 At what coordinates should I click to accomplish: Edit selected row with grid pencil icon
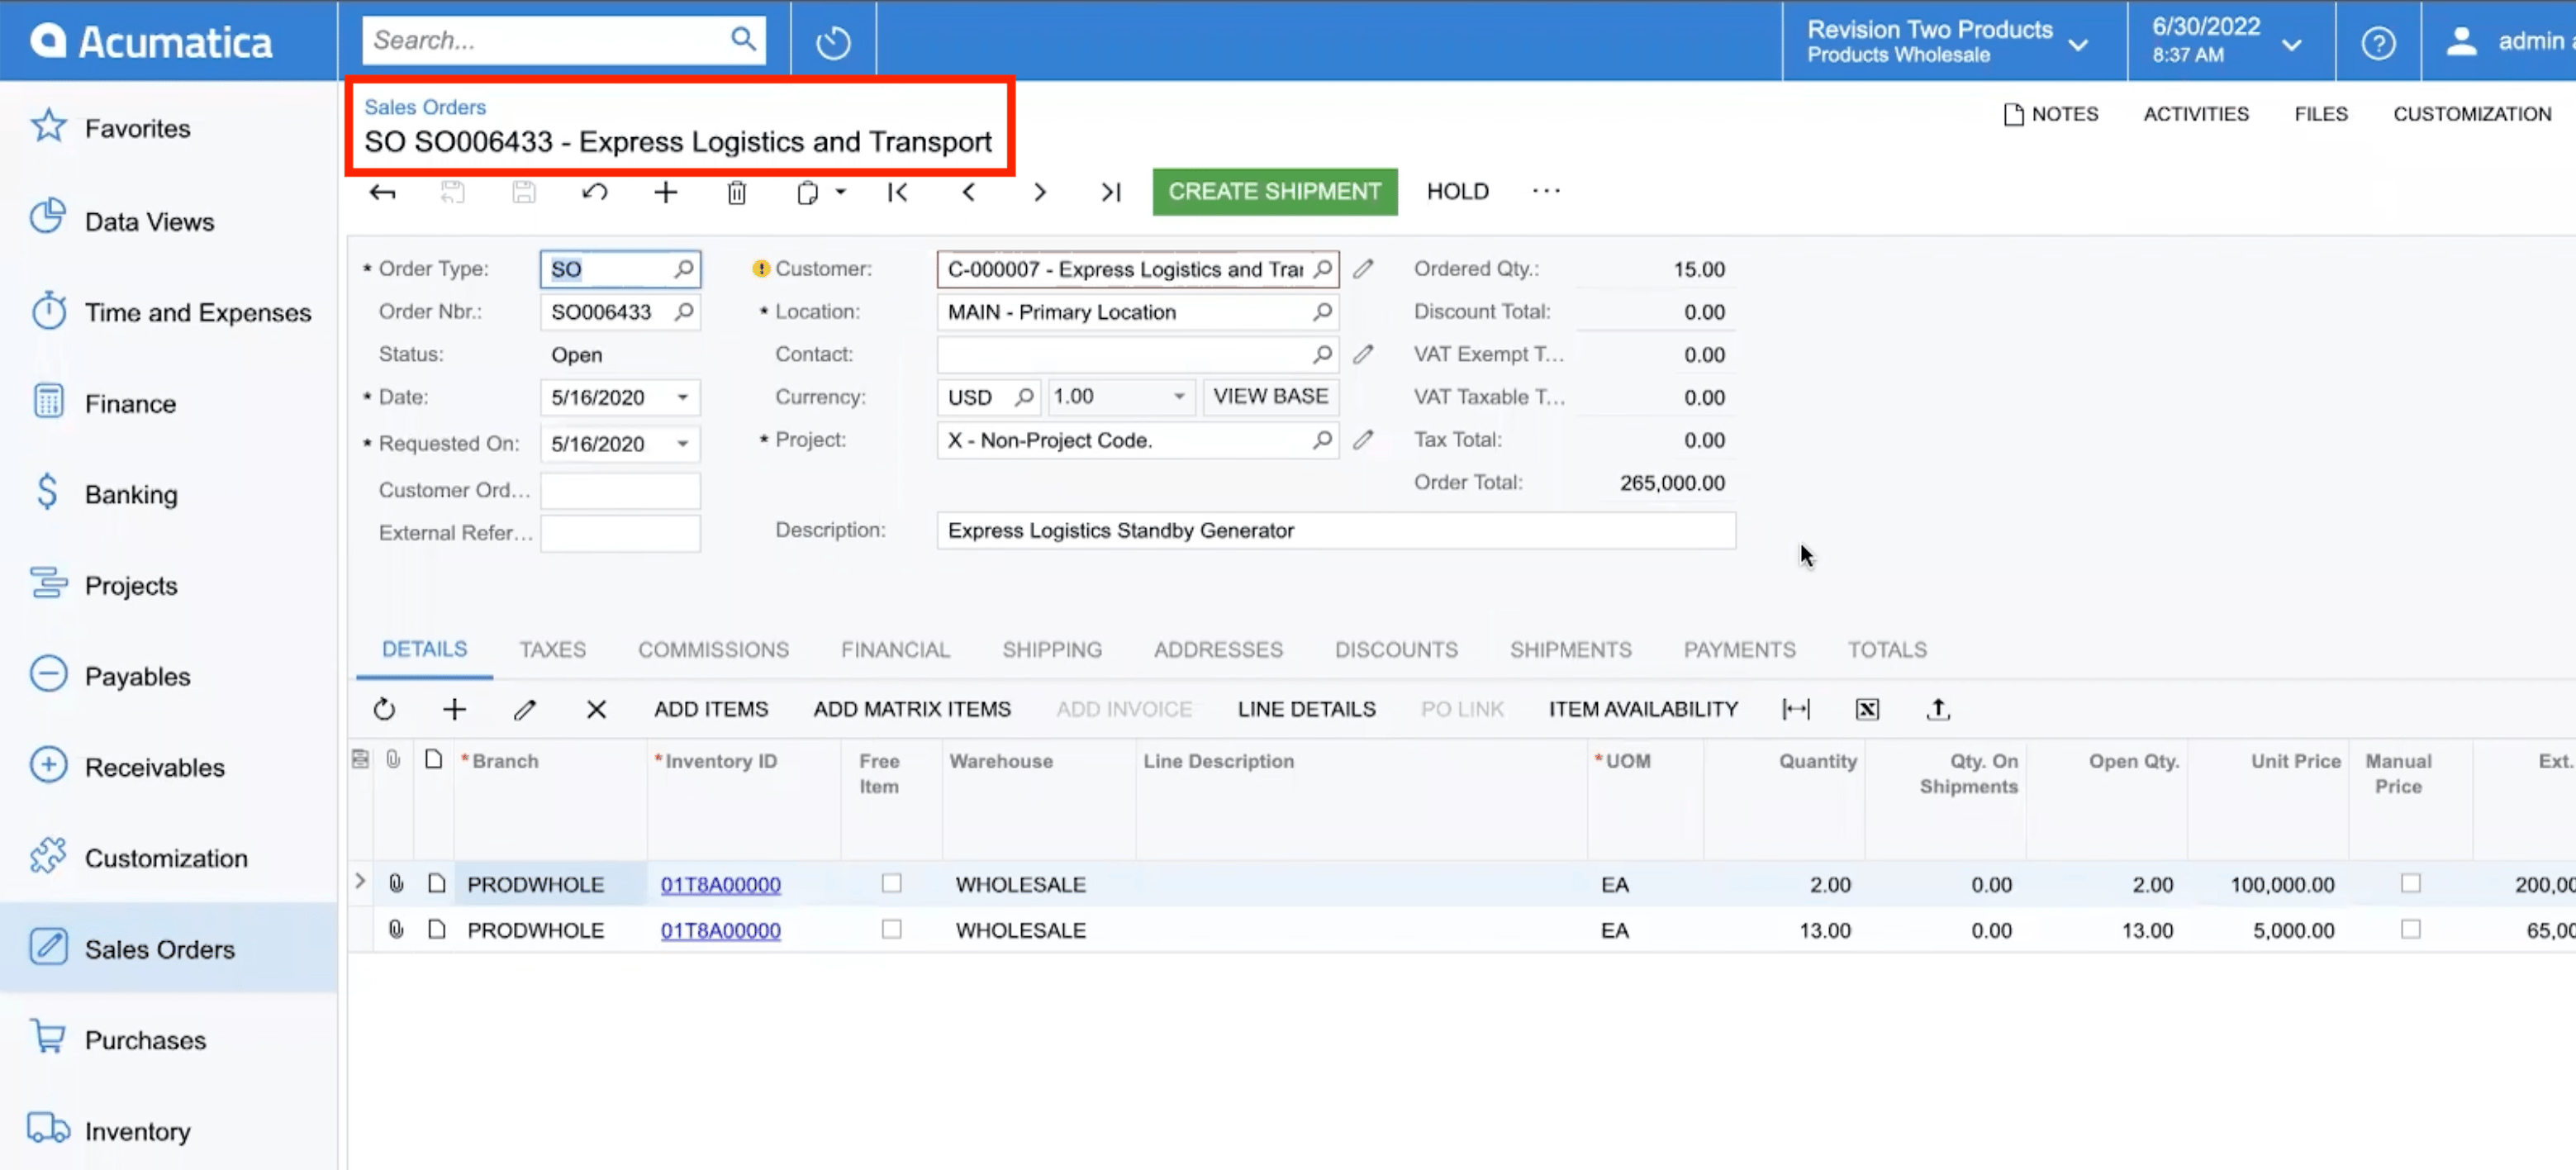click(x=524, y=709)
